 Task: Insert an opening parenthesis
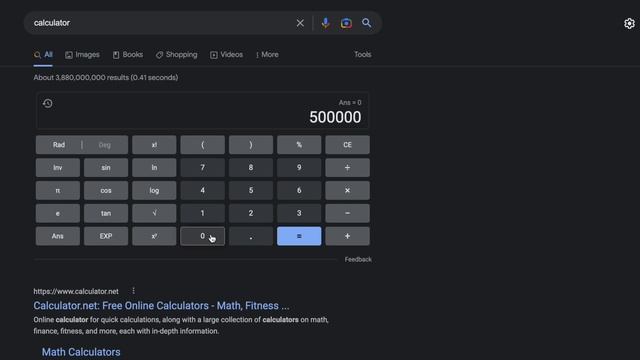[x=202, y=145]
